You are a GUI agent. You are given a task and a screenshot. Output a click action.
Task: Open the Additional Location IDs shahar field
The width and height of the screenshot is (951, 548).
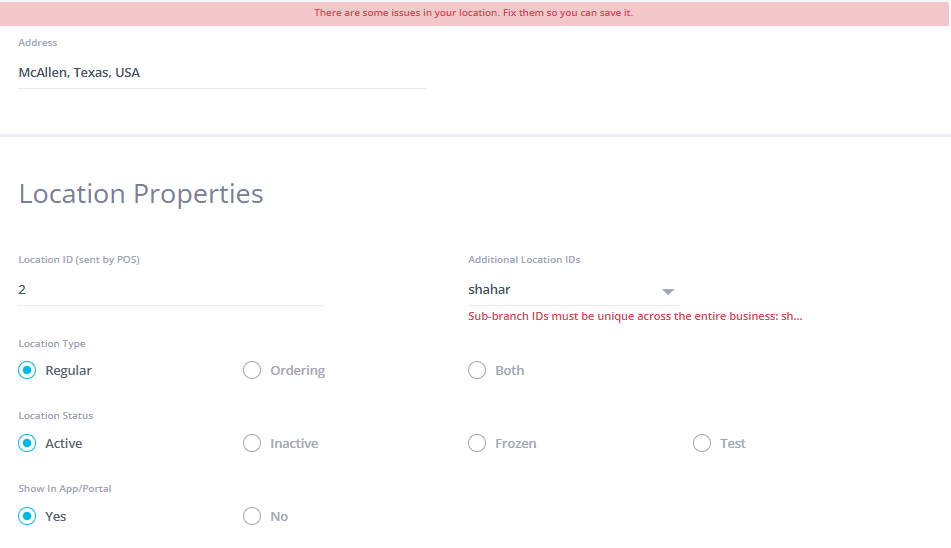(560, 290)
